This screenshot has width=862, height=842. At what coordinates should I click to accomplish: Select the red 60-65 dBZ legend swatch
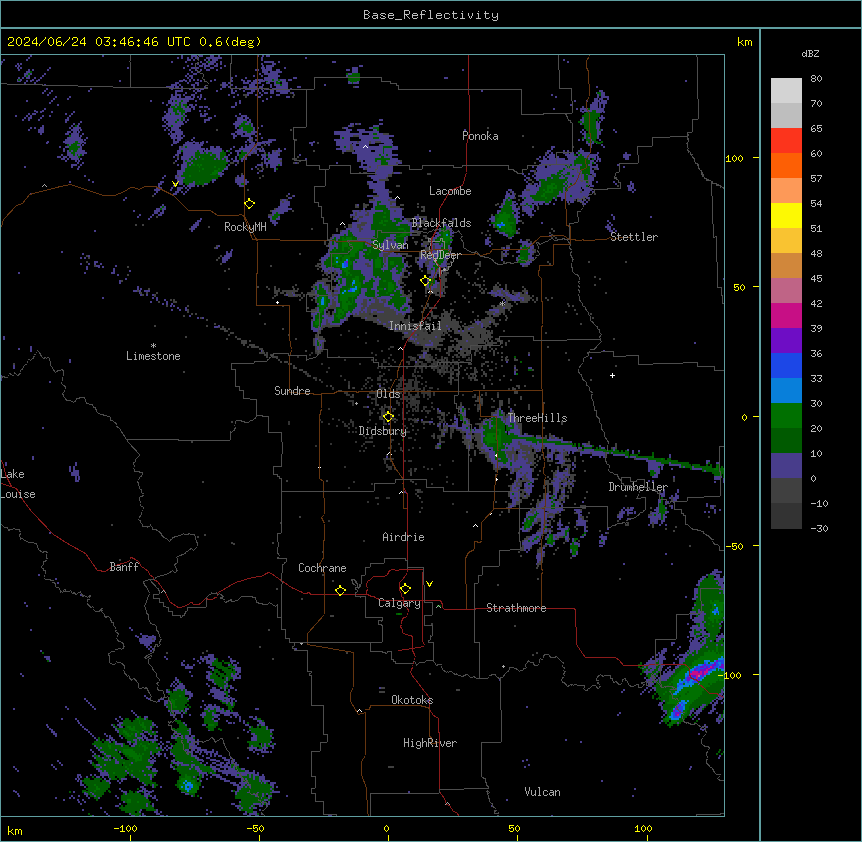click(x=786, y=141)
